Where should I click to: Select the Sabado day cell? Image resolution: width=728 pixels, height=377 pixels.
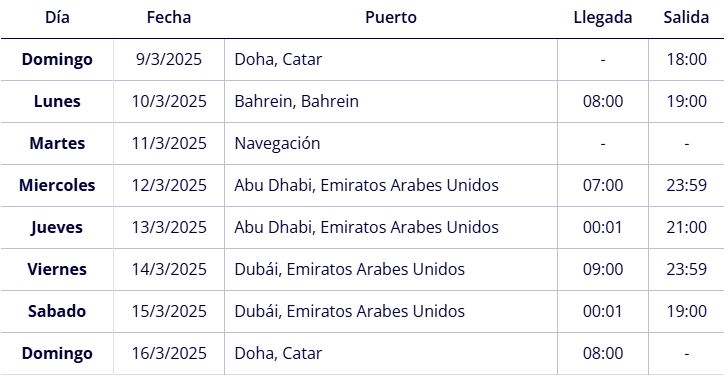[x=57, y=311]
